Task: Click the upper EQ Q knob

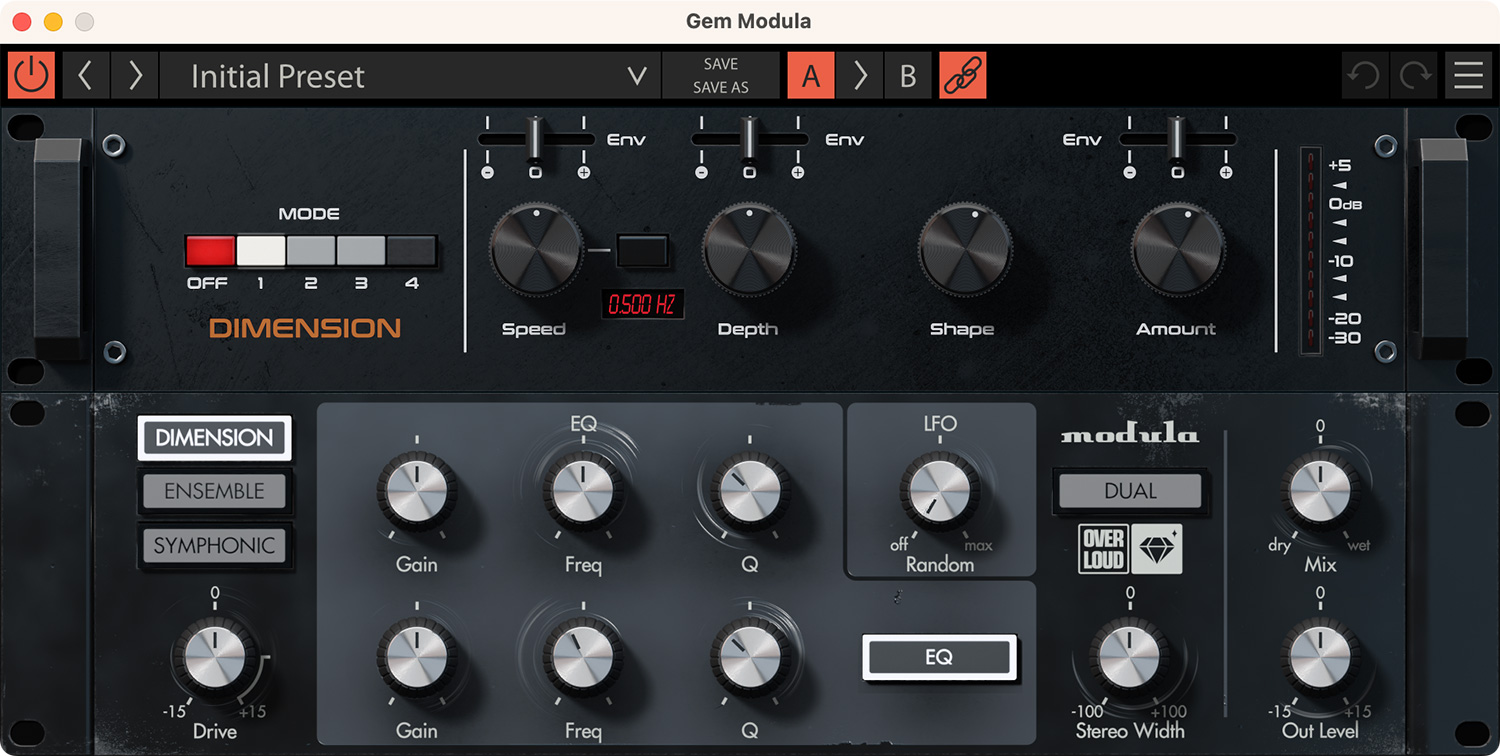Action: 750,492
